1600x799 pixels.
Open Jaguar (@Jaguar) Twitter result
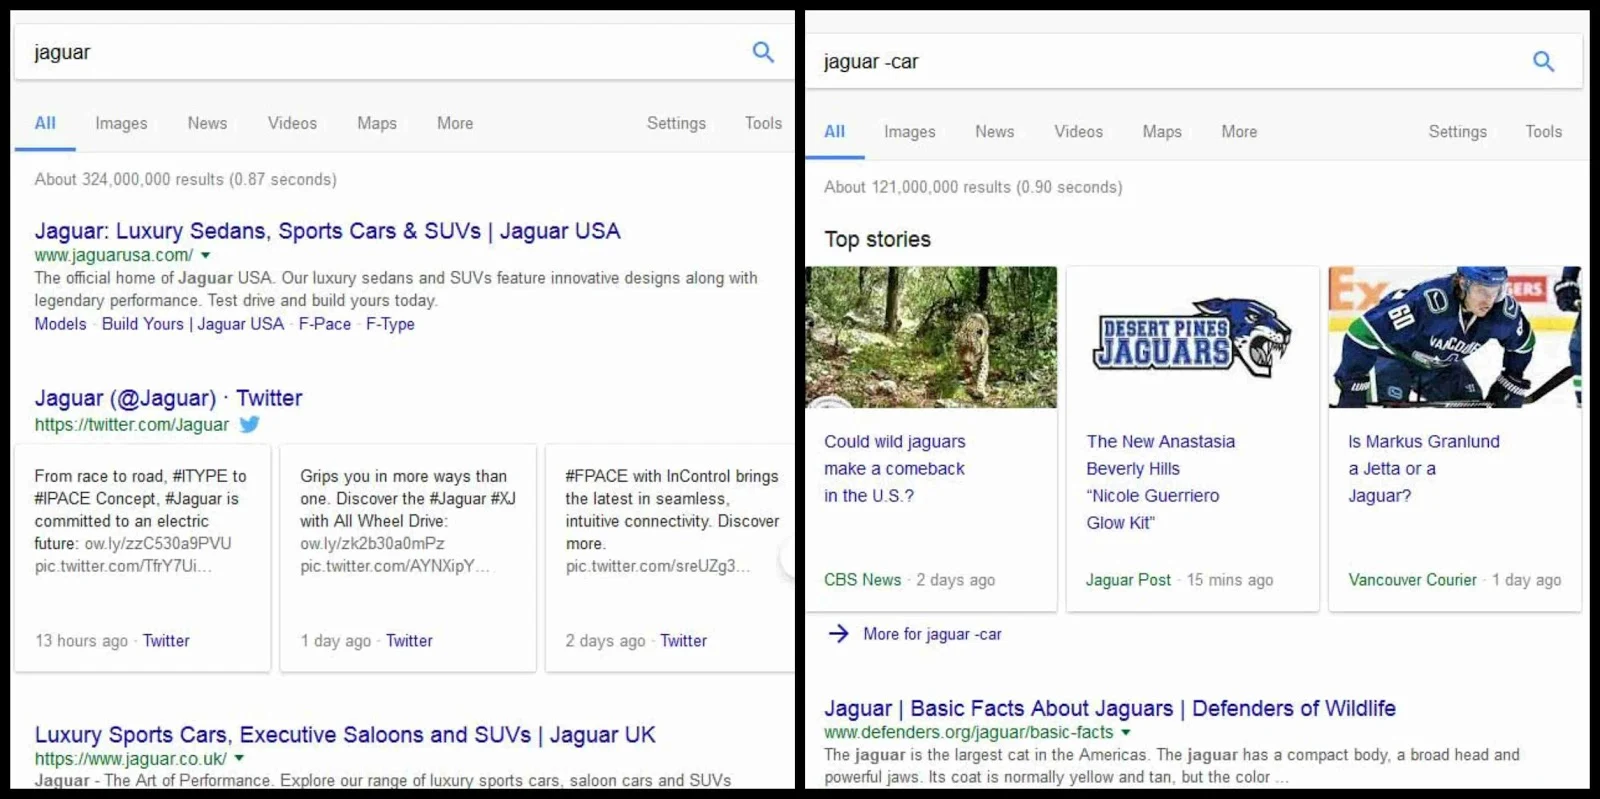pos(168,398)
